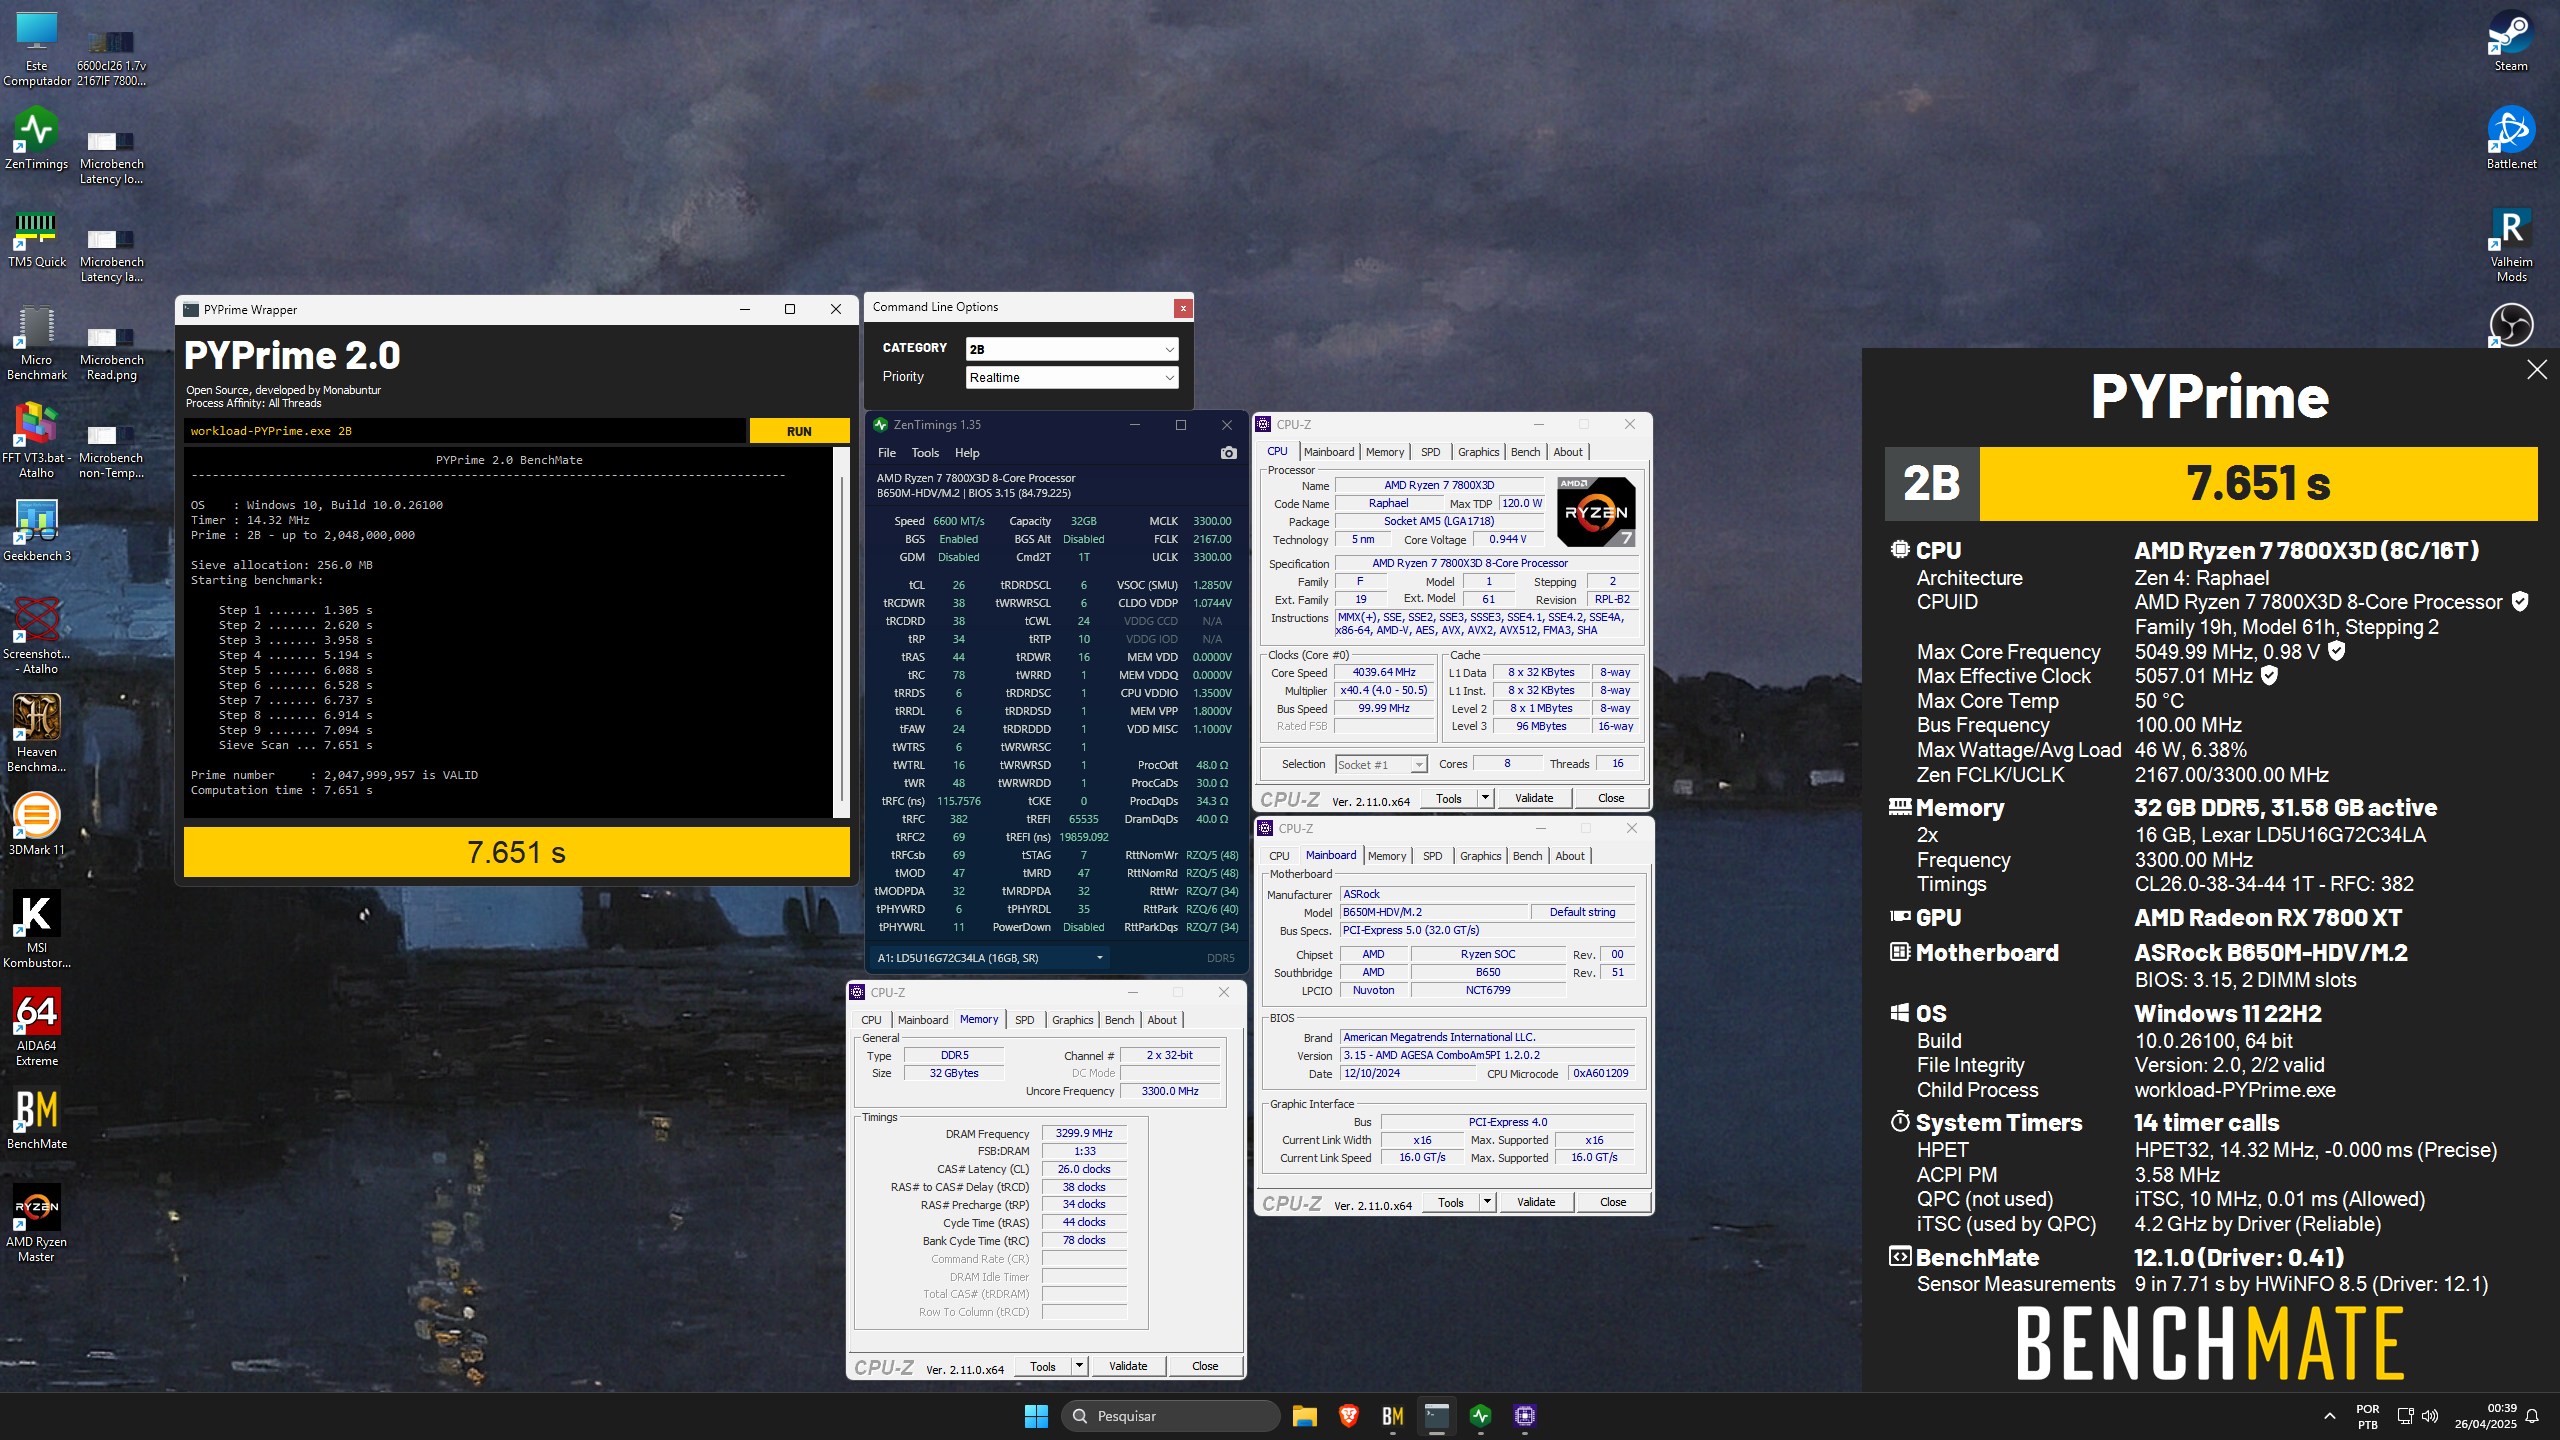Open Socket #1 selection dropdown in CPU-Z
The image size is (2560, 1440).
(1381, 765)
